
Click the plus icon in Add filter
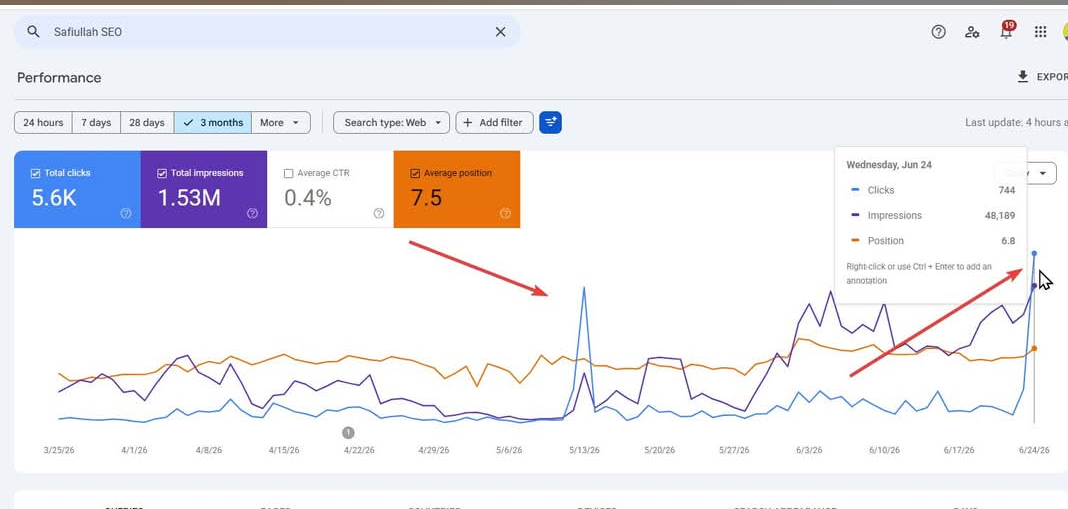[467, 123]
